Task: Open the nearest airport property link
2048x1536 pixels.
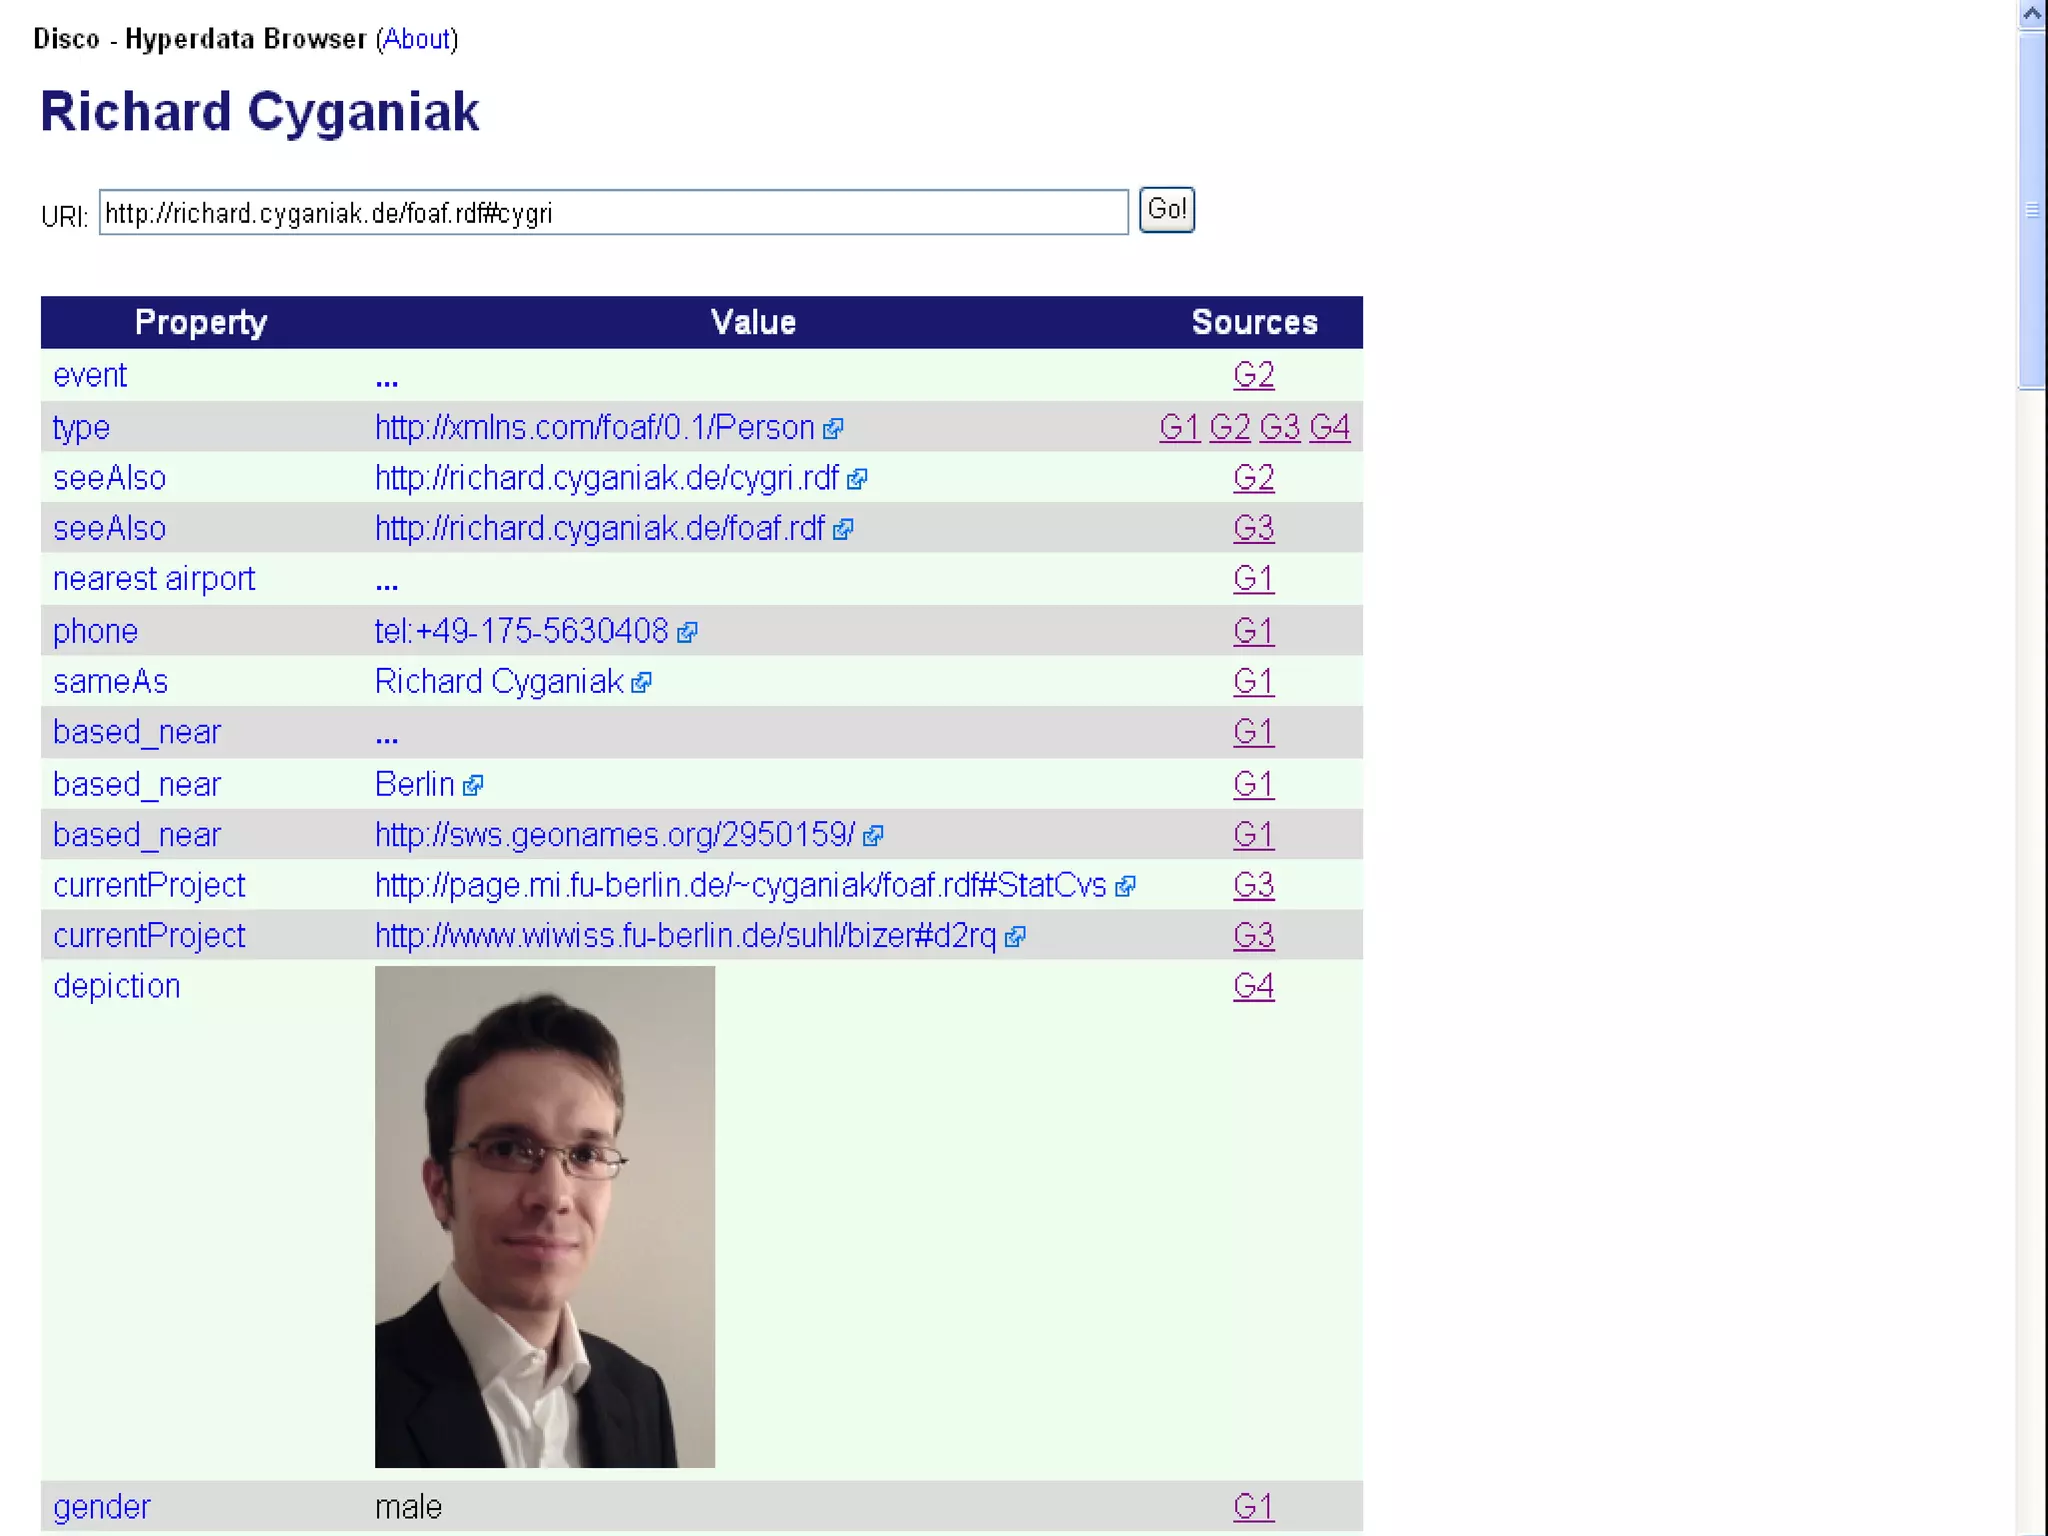Action: pos(154,579)
